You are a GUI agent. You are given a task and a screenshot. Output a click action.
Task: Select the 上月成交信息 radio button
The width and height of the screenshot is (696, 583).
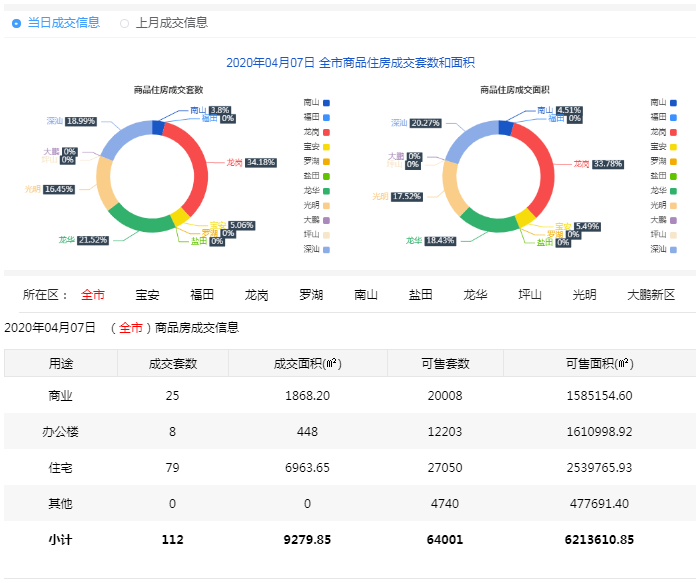(x=125, y=23)
